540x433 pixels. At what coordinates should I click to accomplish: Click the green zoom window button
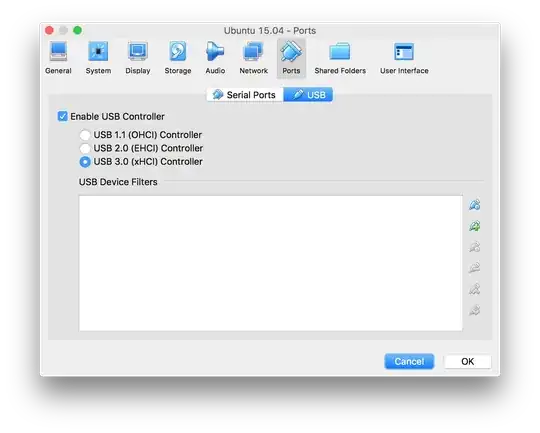[78, 30]
